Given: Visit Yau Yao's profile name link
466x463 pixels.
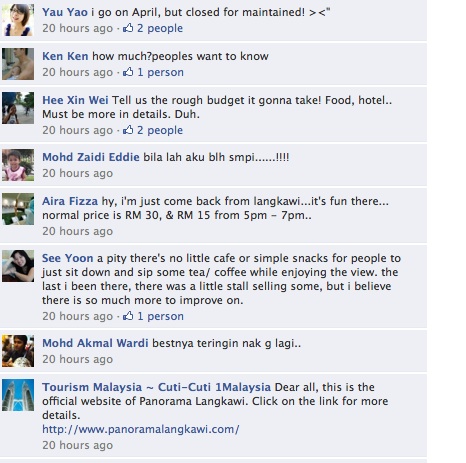Looking at the screenshot, I should [65, 12].
